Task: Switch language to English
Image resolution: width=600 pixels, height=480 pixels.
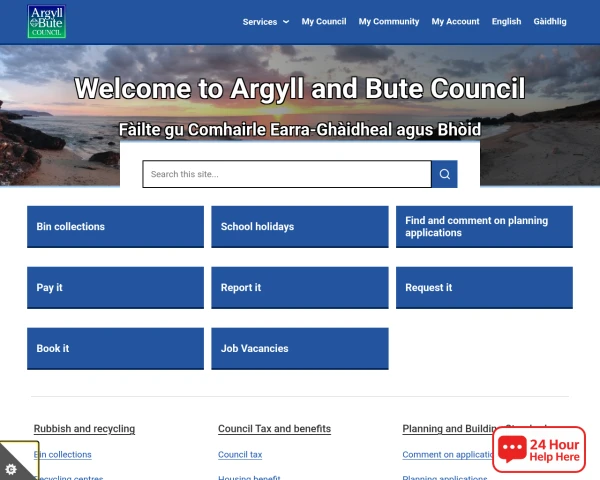Action: click(506, 21)
